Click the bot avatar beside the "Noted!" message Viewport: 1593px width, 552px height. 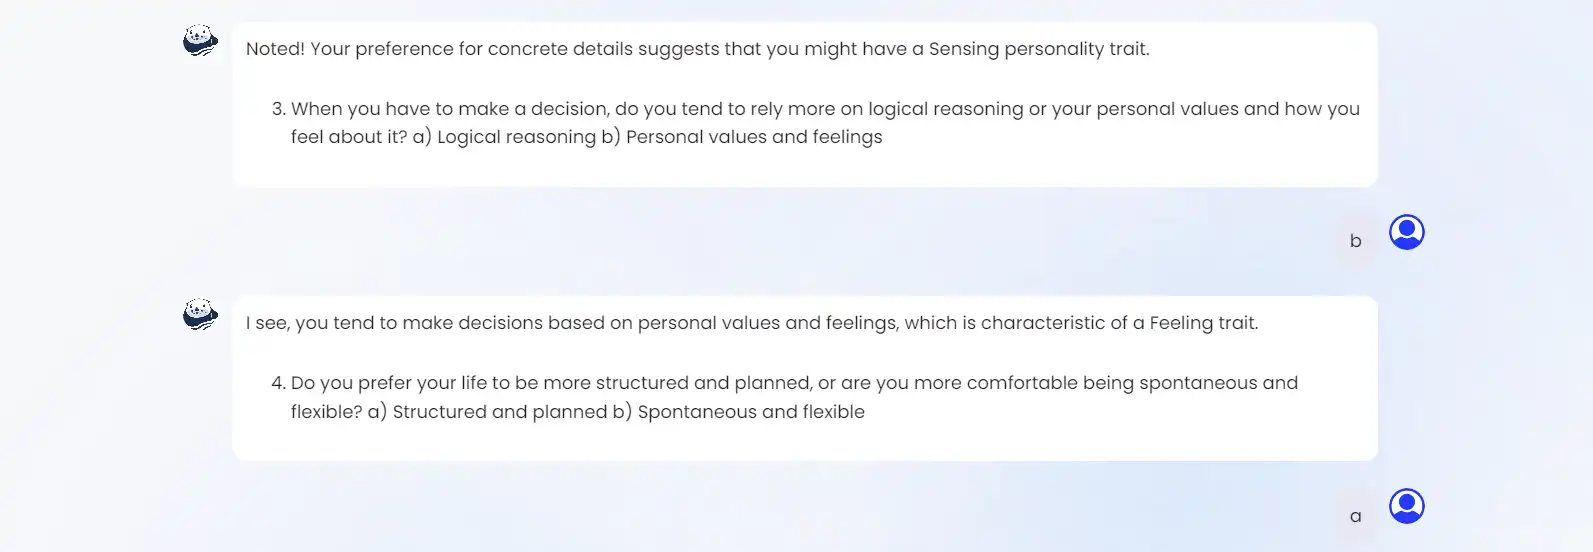point(200,41)
